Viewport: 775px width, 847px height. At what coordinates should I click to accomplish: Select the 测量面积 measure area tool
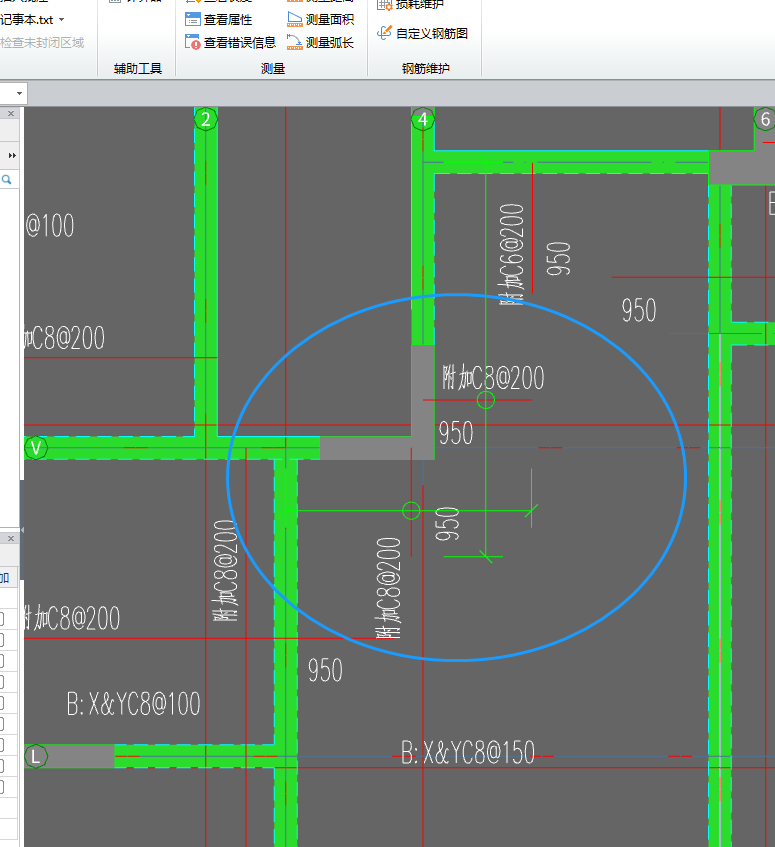tap(321, 19)
